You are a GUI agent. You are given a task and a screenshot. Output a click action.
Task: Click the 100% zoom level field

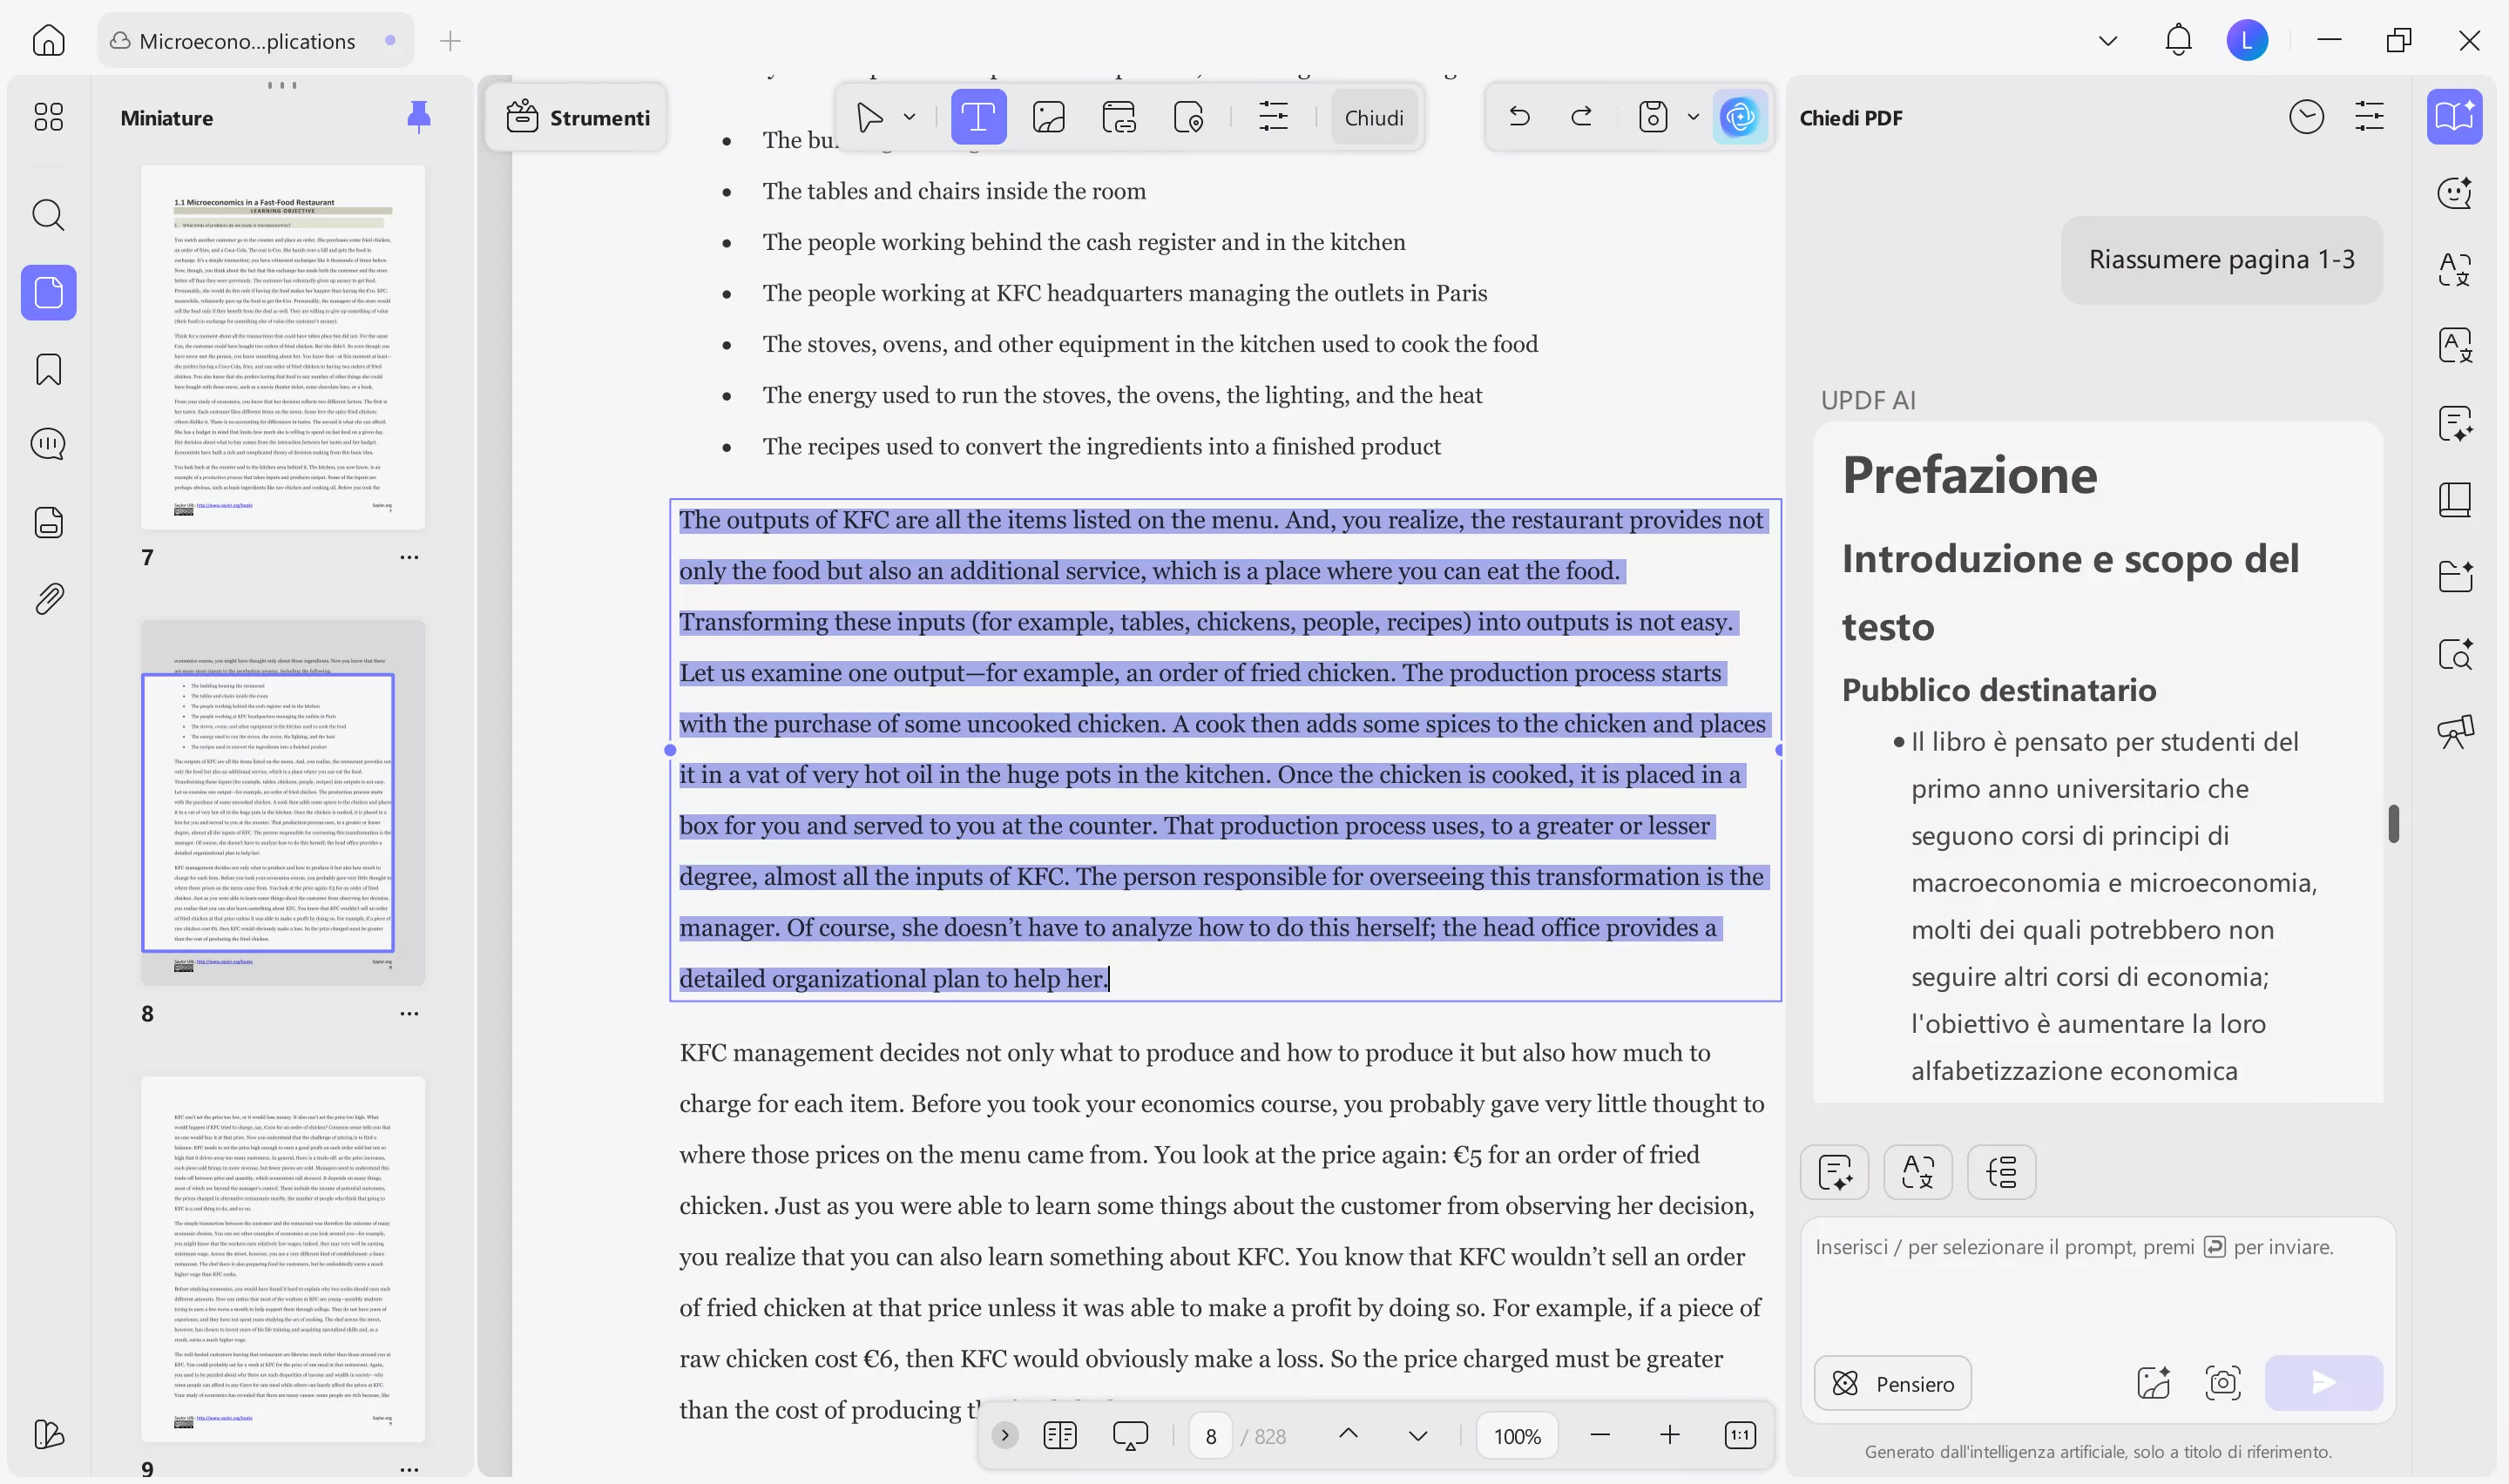tap(1516, 1436)
